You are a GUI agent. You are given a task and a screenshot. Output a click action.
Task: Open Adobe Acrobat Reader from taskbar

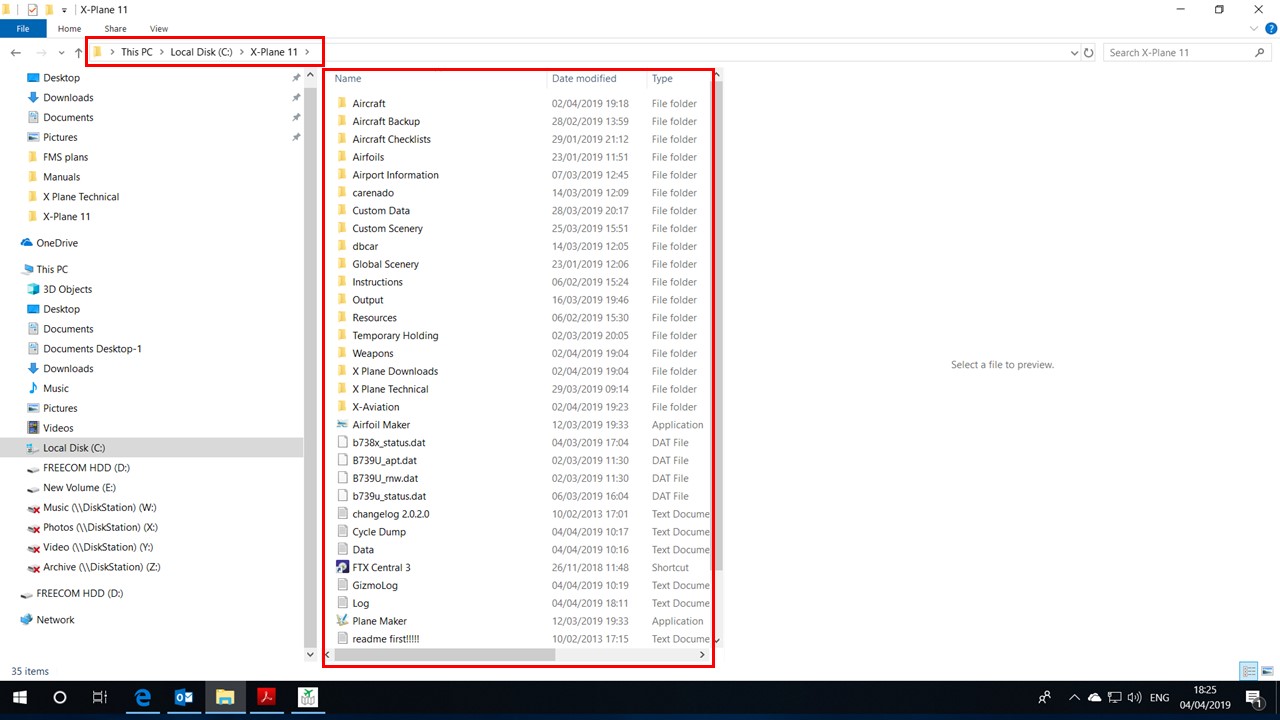click(266, 697)
